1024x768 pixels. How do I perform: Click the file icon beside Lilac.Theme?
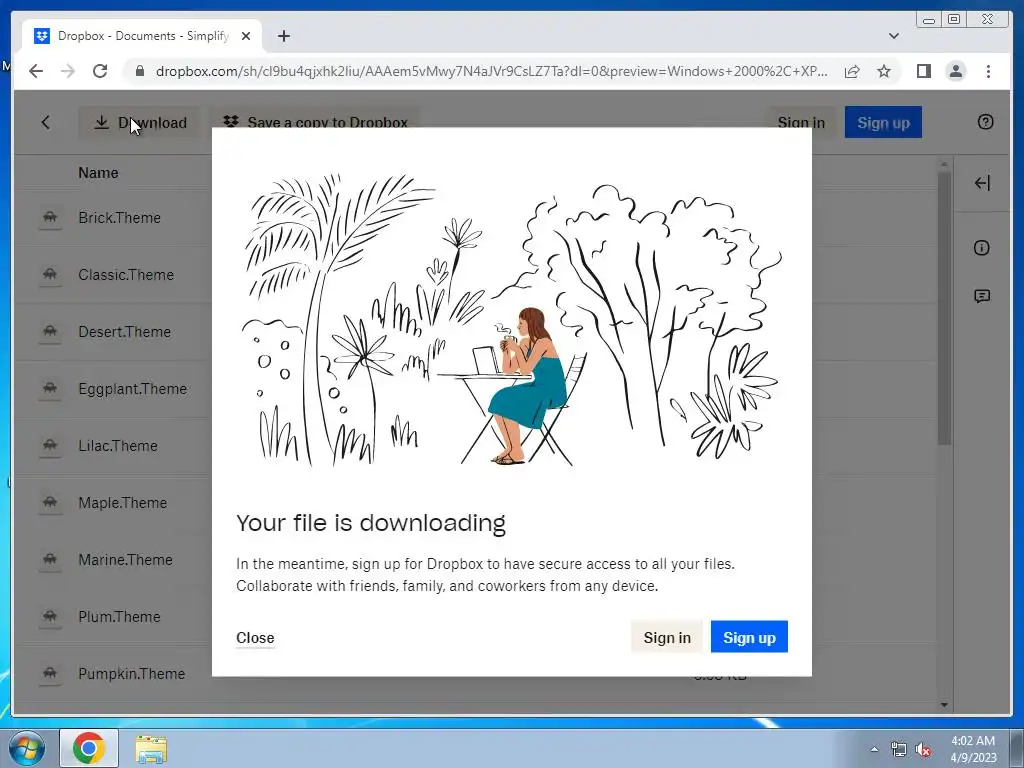click(50, 446)
